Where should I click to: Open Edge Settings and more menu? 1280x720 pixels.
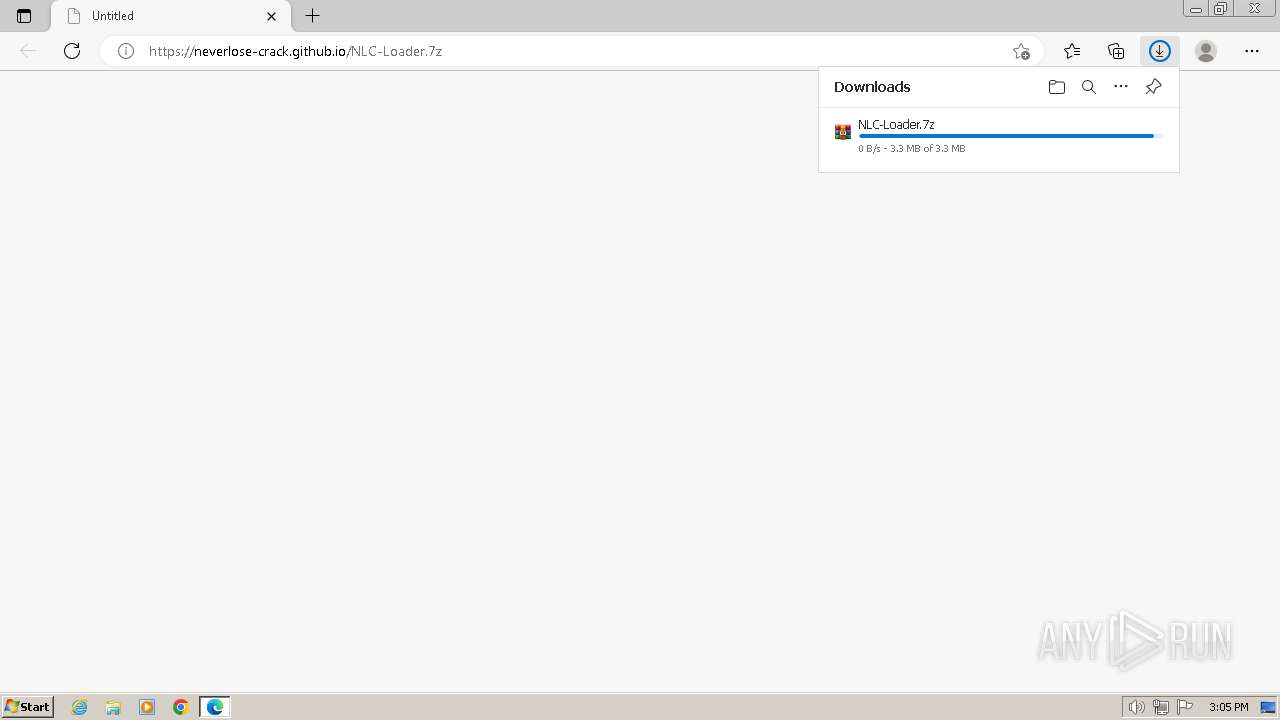coord(1252,51)
